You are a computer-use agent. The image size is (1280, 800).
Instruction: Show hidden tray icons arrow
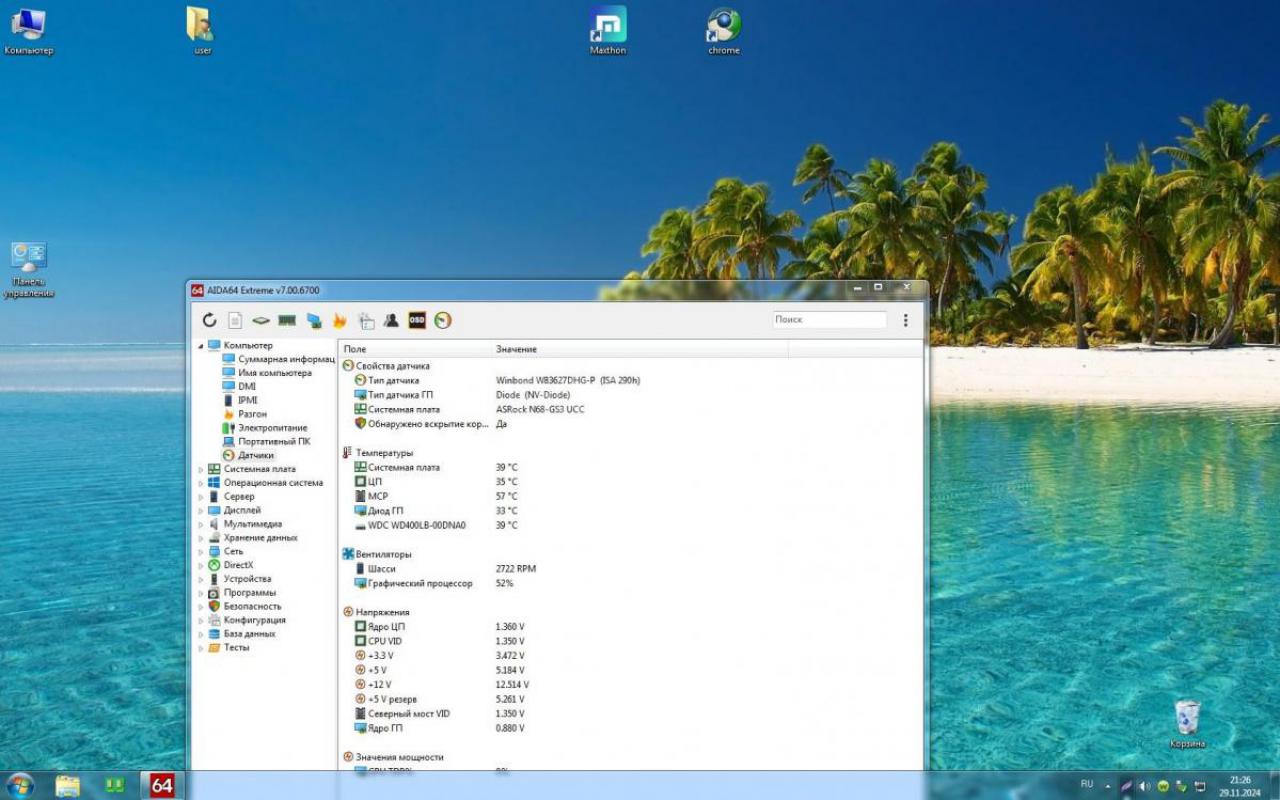click(x=1108, y=786)
